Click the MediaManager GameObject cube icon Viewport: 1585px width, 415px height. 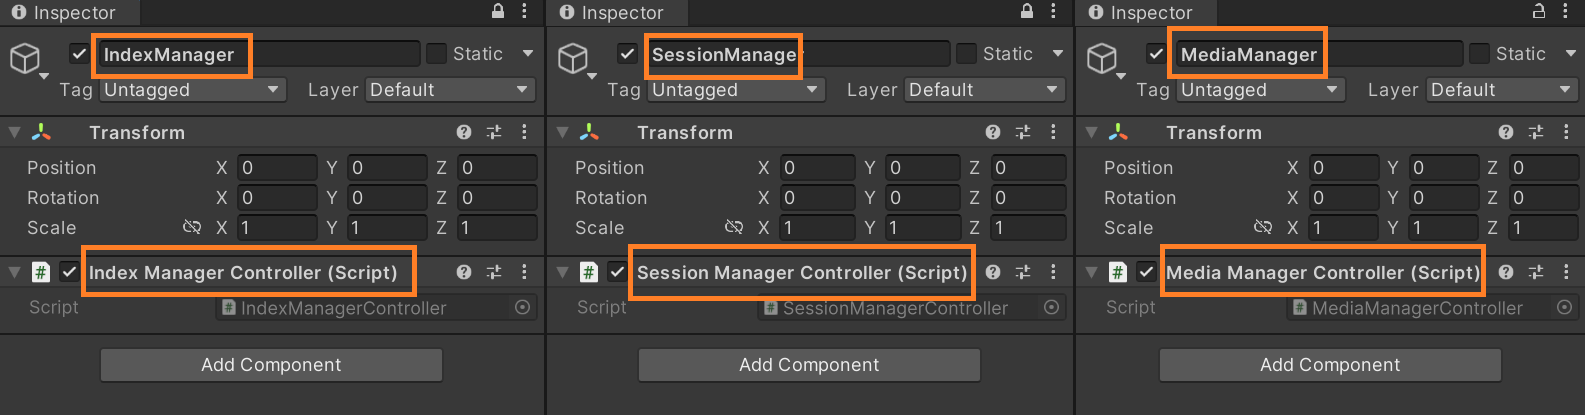pyautogui.click(x=1102, y=57)
